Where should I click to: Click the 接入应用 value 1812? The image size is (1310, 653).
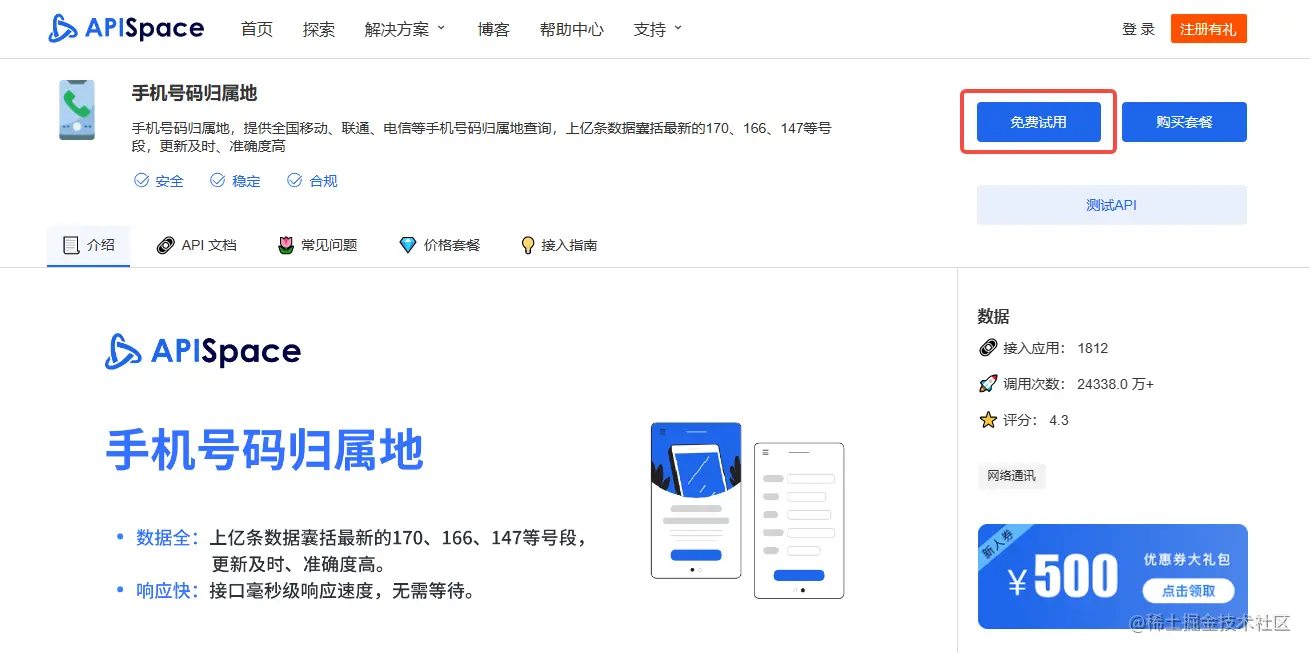coord(1093,348)
